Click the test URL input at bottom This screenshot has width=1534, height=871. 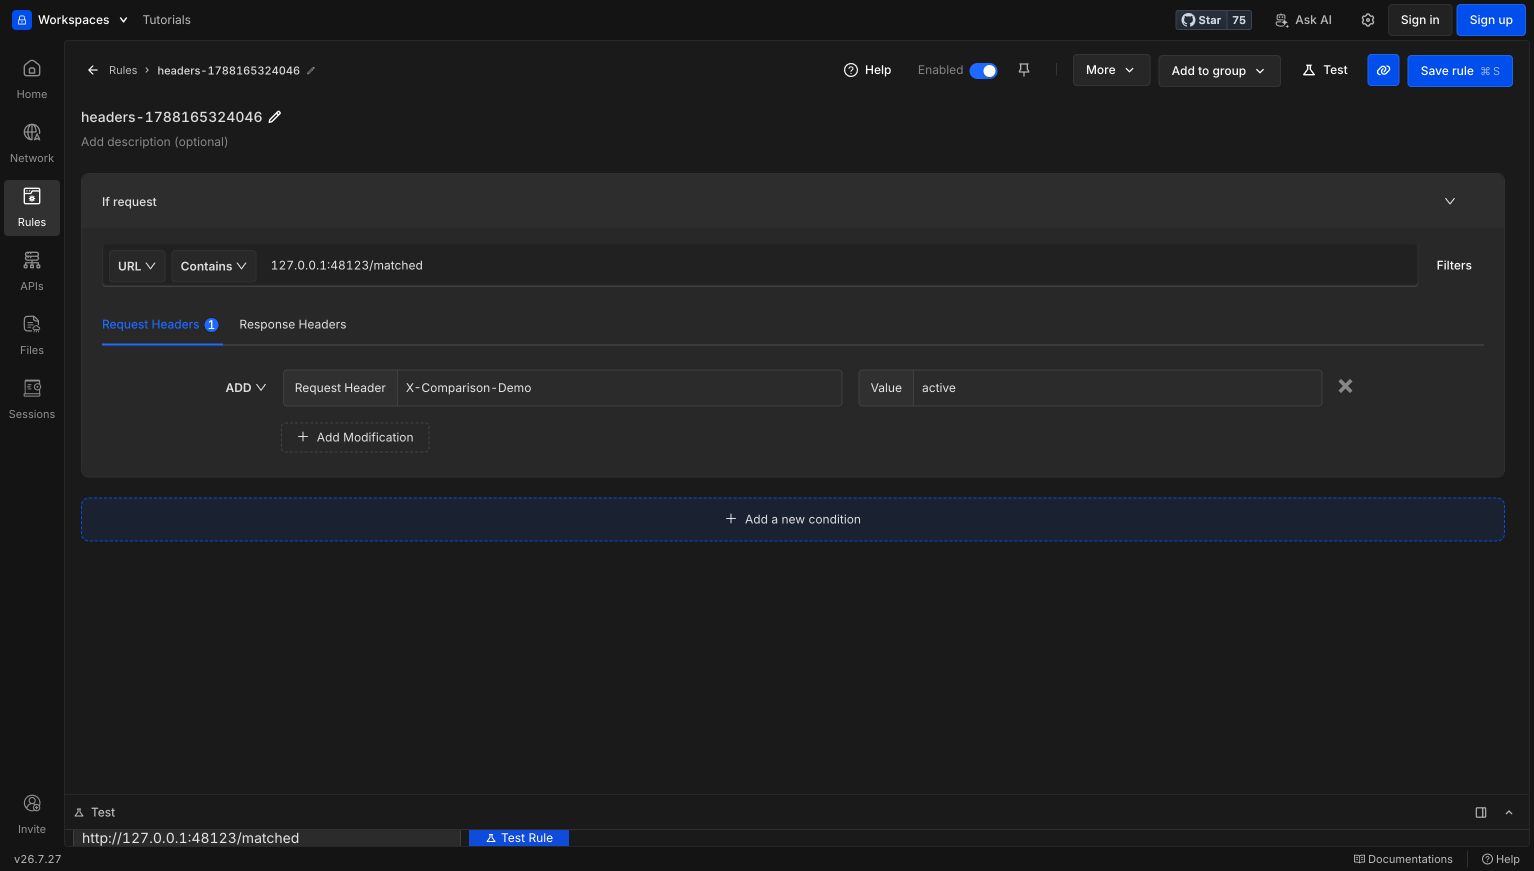coord(266,838)
